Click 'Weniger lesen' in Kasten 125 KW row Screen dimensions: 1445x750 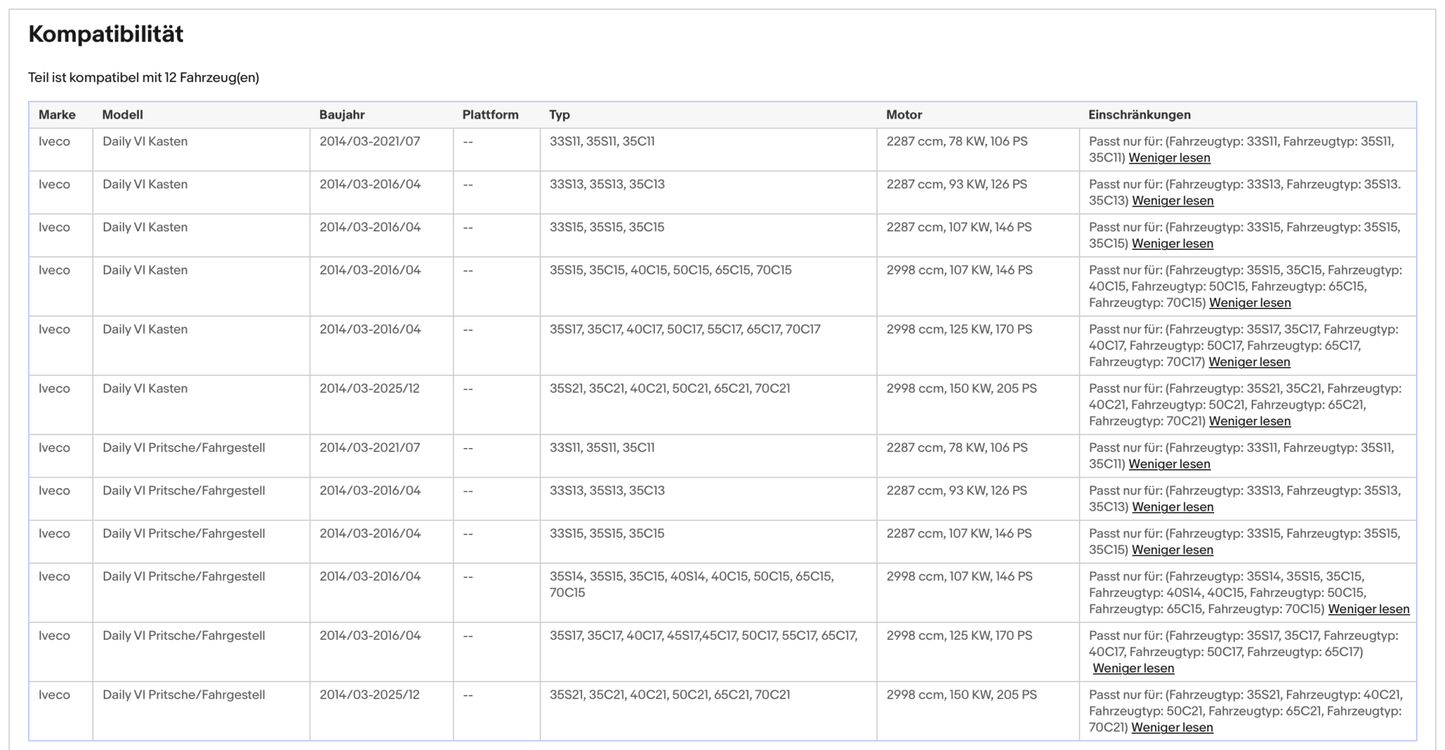pyautogui.click(x=1249, y=362)
